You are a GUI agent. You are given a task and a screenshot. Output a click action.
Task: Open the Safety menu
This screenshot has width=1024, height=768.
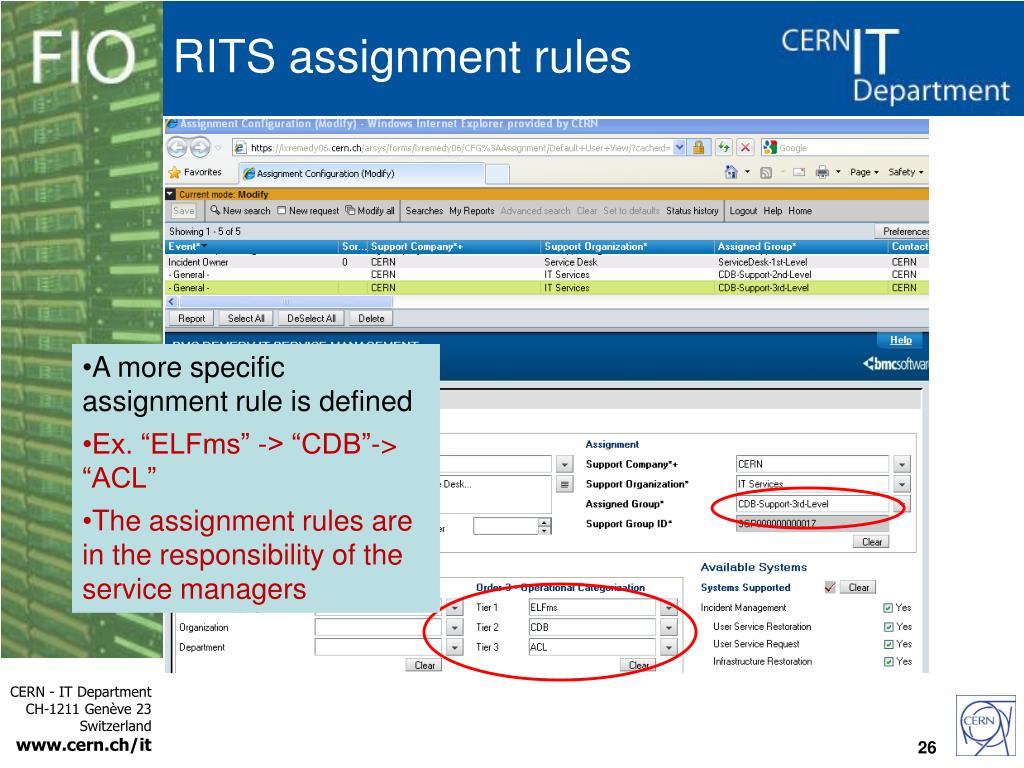(905, 172)
